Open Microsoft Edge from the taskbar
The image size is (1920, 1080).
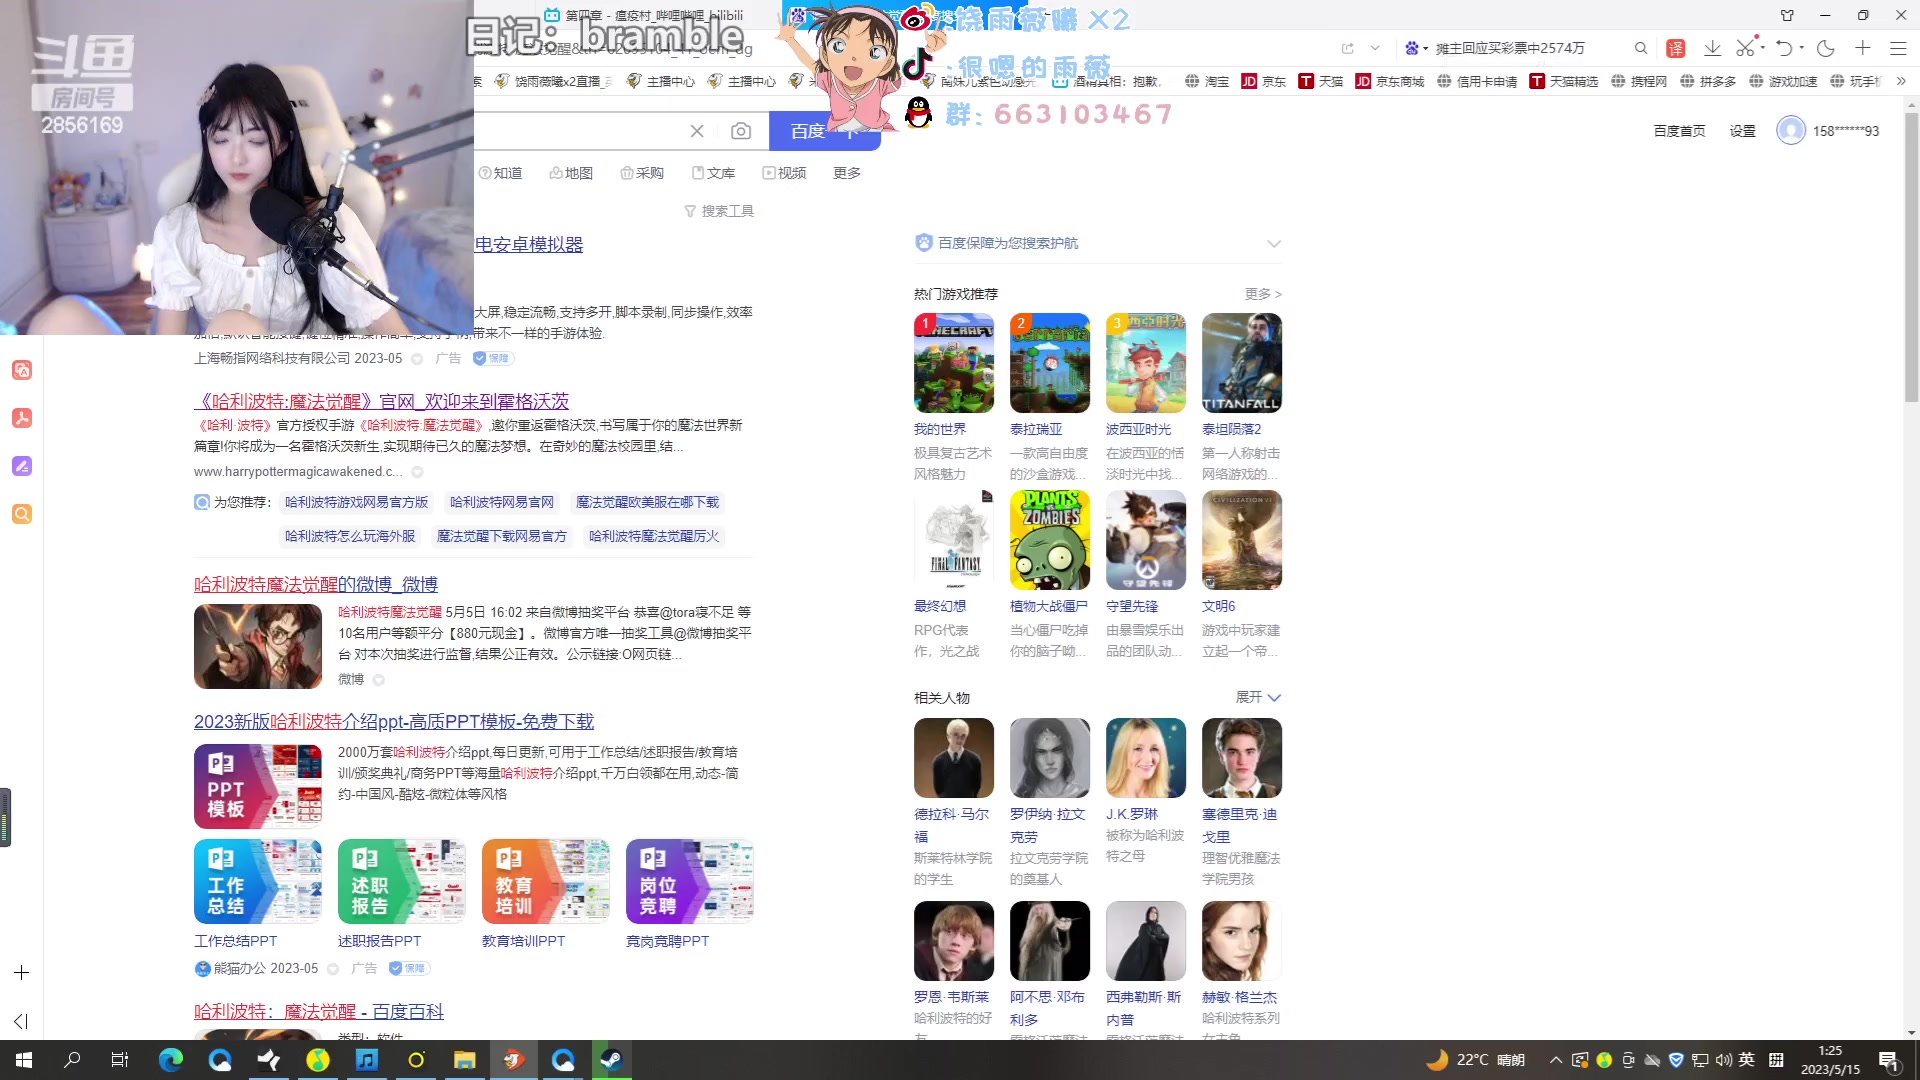point(171,1060)
